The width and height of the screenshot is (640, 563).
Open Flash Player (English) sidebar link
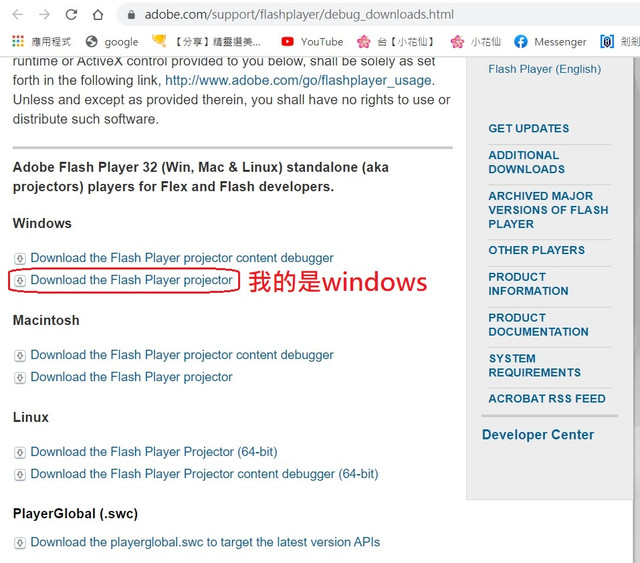pyautogui.click(x=544, y=69)
